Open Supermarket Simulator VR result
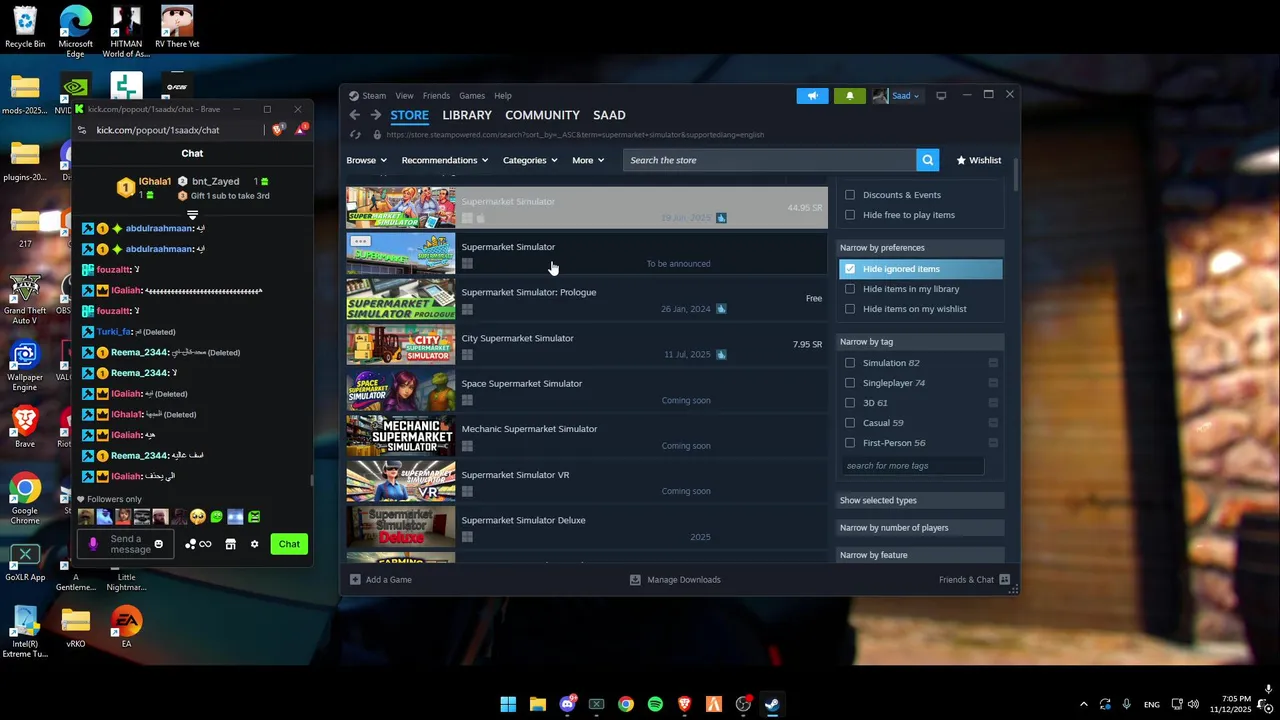1280x720 pixels. click(587, 482)
